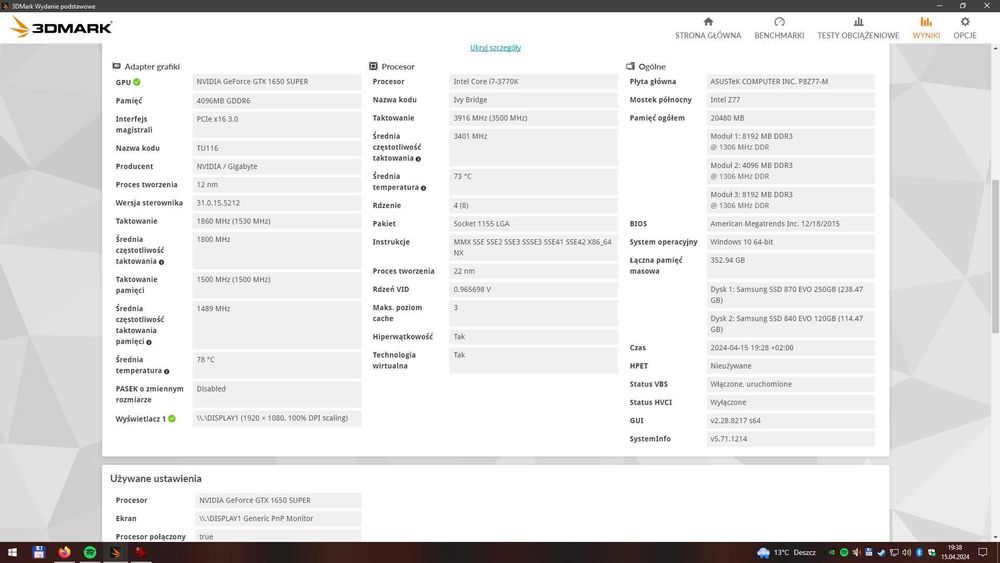
Task: Click the green GPU status check icon
Action: tap(136, 82)
